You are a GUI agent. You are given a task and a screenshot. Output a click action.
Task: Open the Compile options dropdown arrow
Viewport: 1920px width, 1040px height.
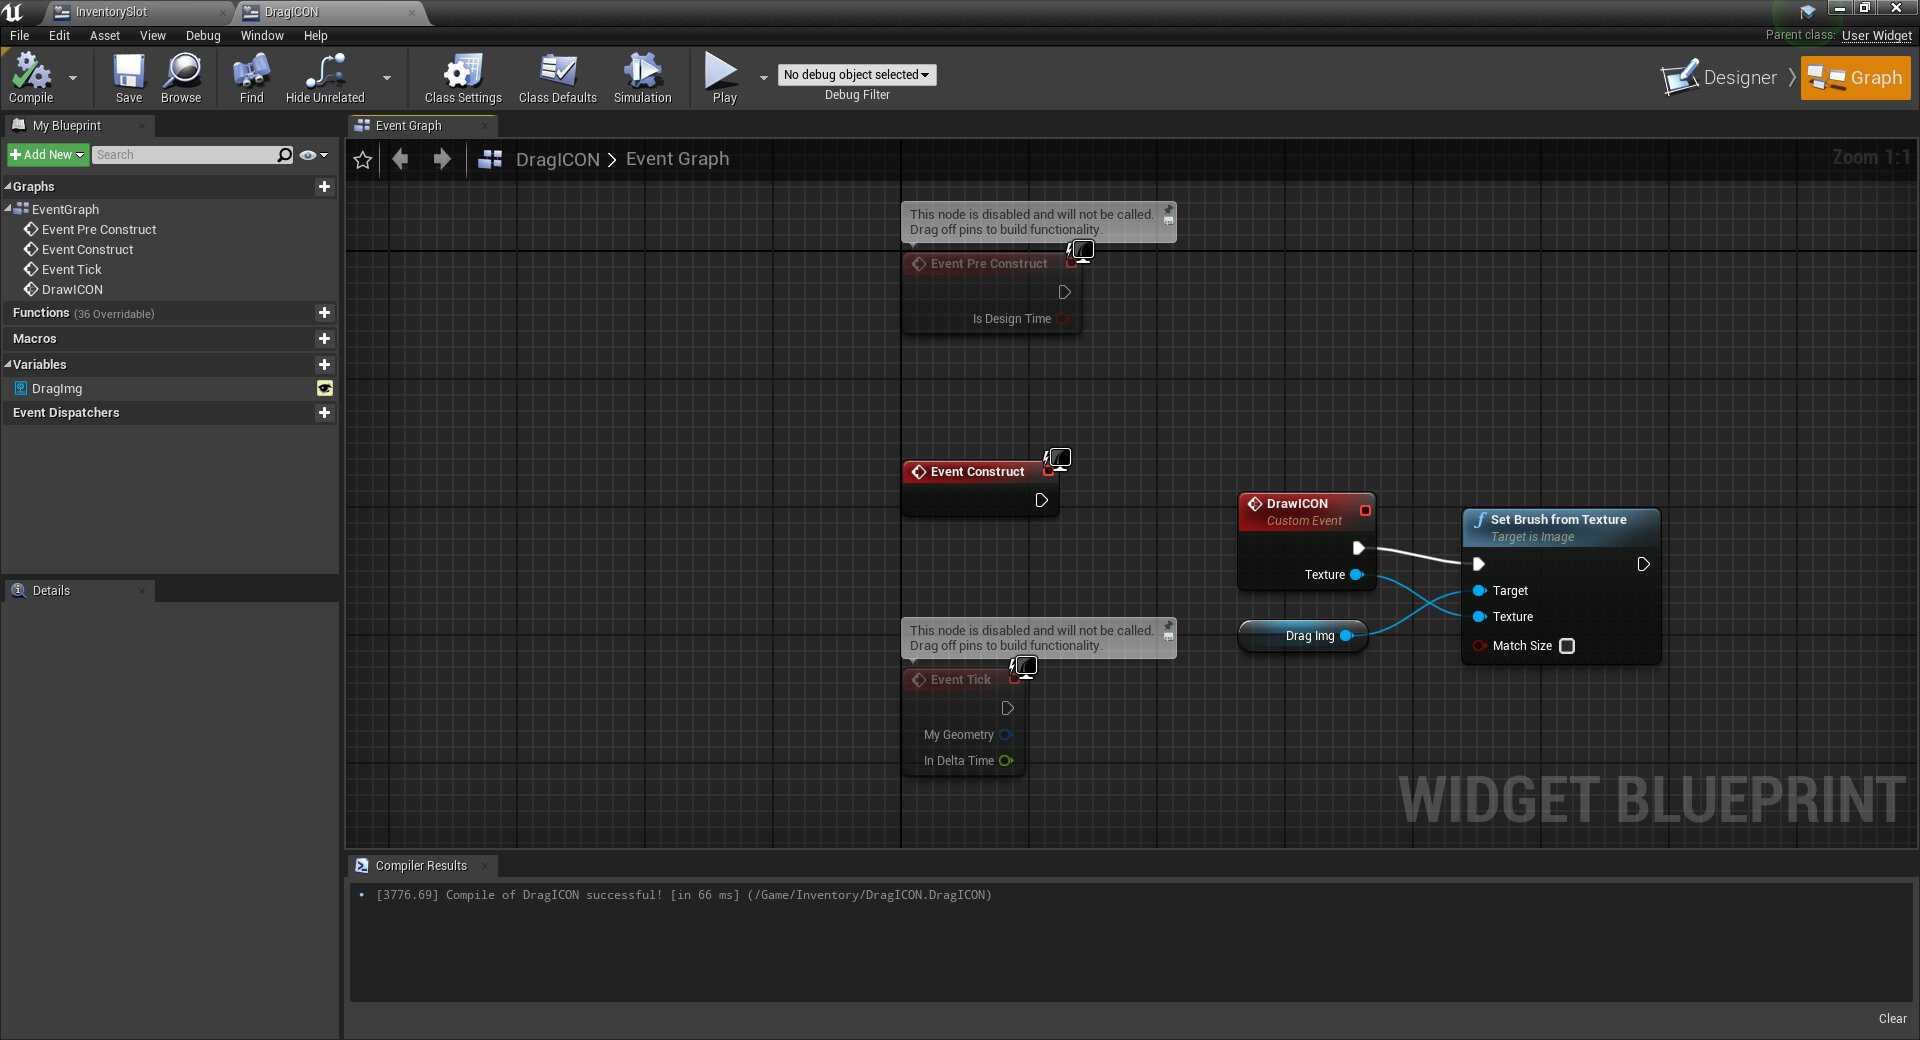(73, 78)
